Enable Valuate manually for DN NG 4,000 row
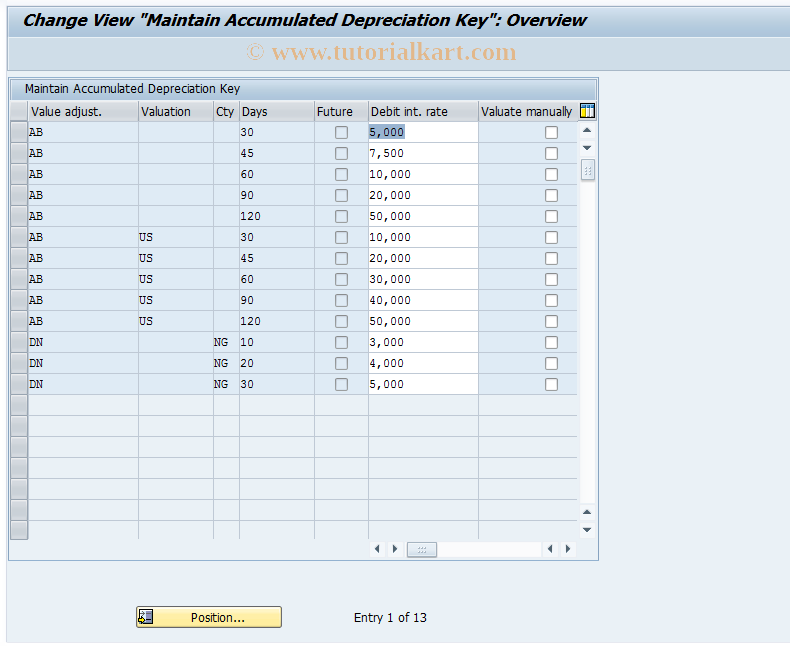The height and width of the screenshot is (646, 790). [551, 364]
